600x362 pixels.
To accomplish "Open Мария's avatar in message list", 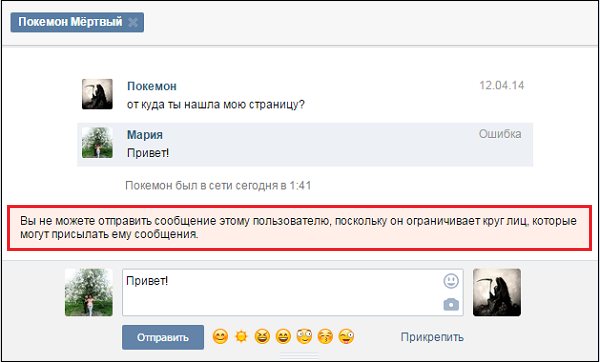I will pyautogui.click(x=97, y=142).
